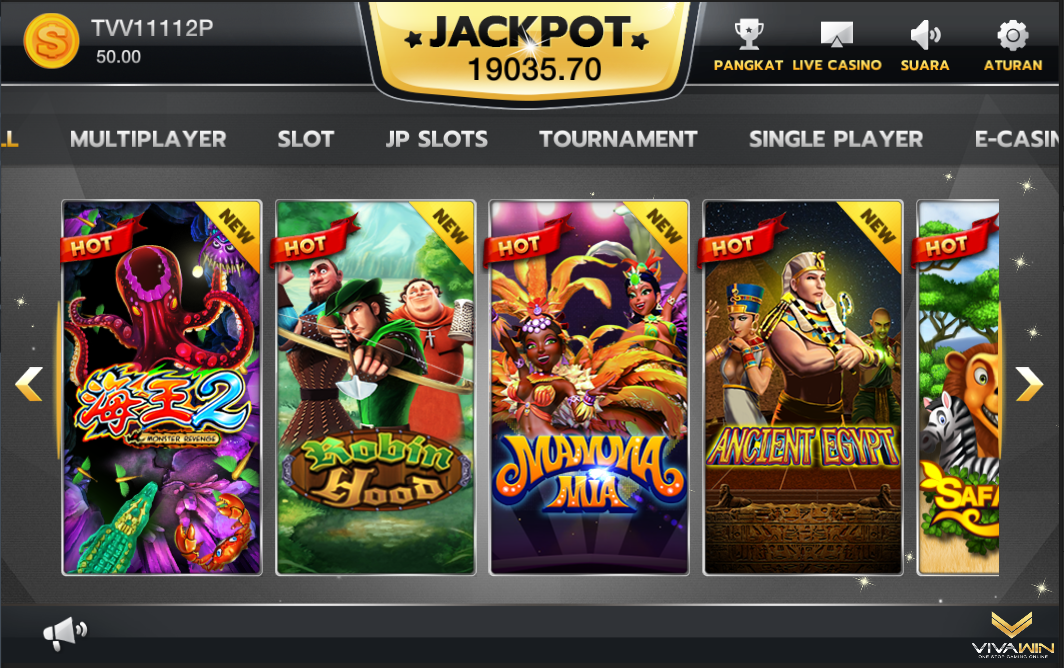Open the Tournament tab

click(x=618, y=139)
